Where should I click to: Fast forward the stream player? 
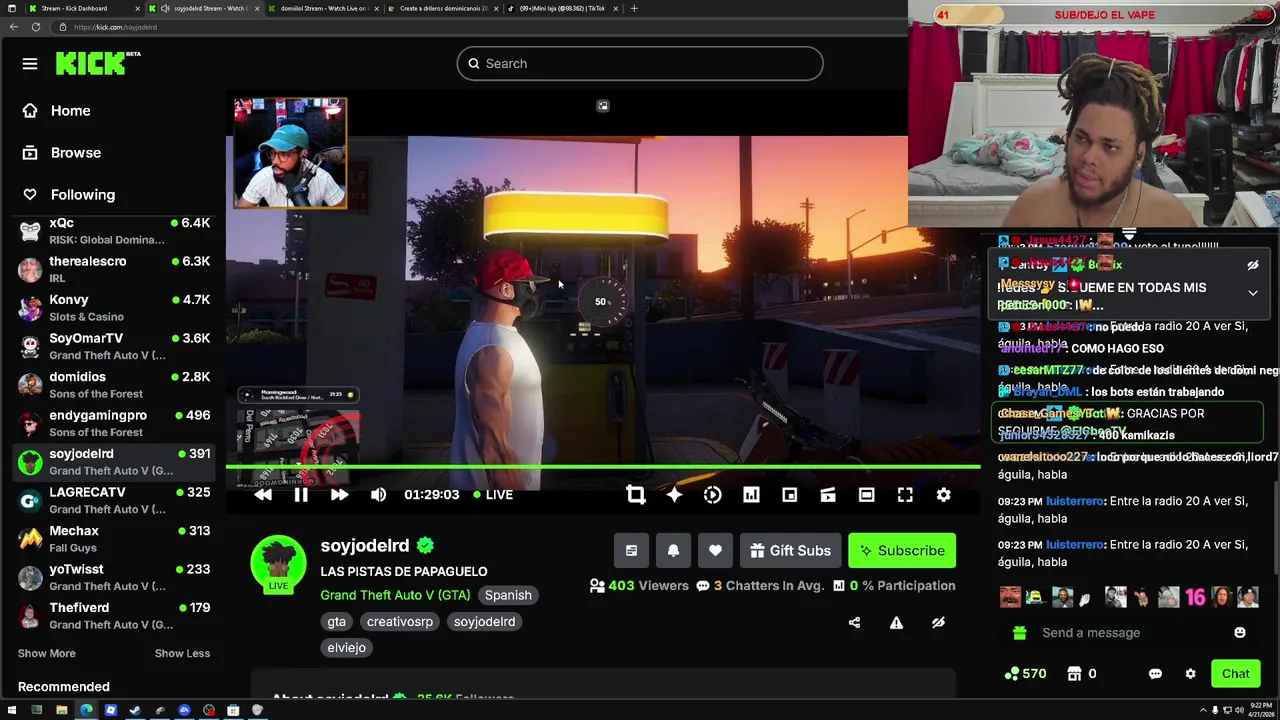pyautogui.click(x=339, y=495)
